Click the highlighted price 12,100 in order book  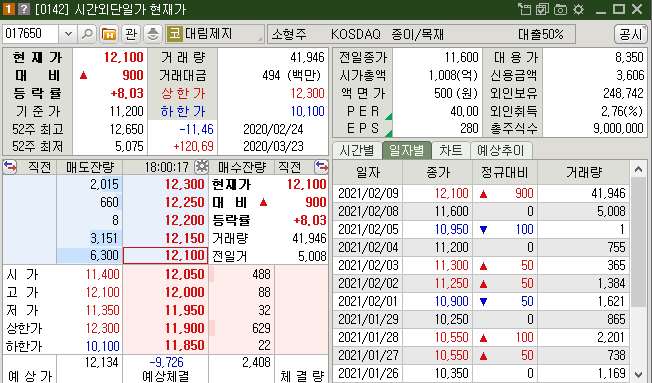[165, 255]
